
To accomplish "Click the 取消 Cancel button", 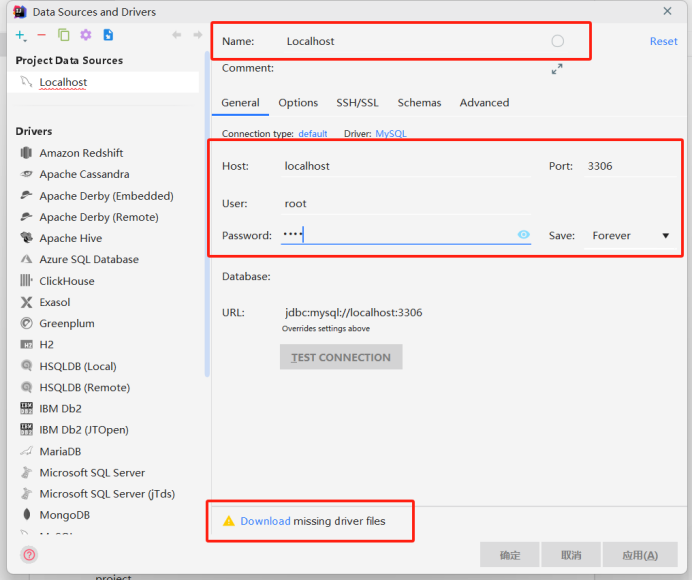I will [x=571, y=555].
